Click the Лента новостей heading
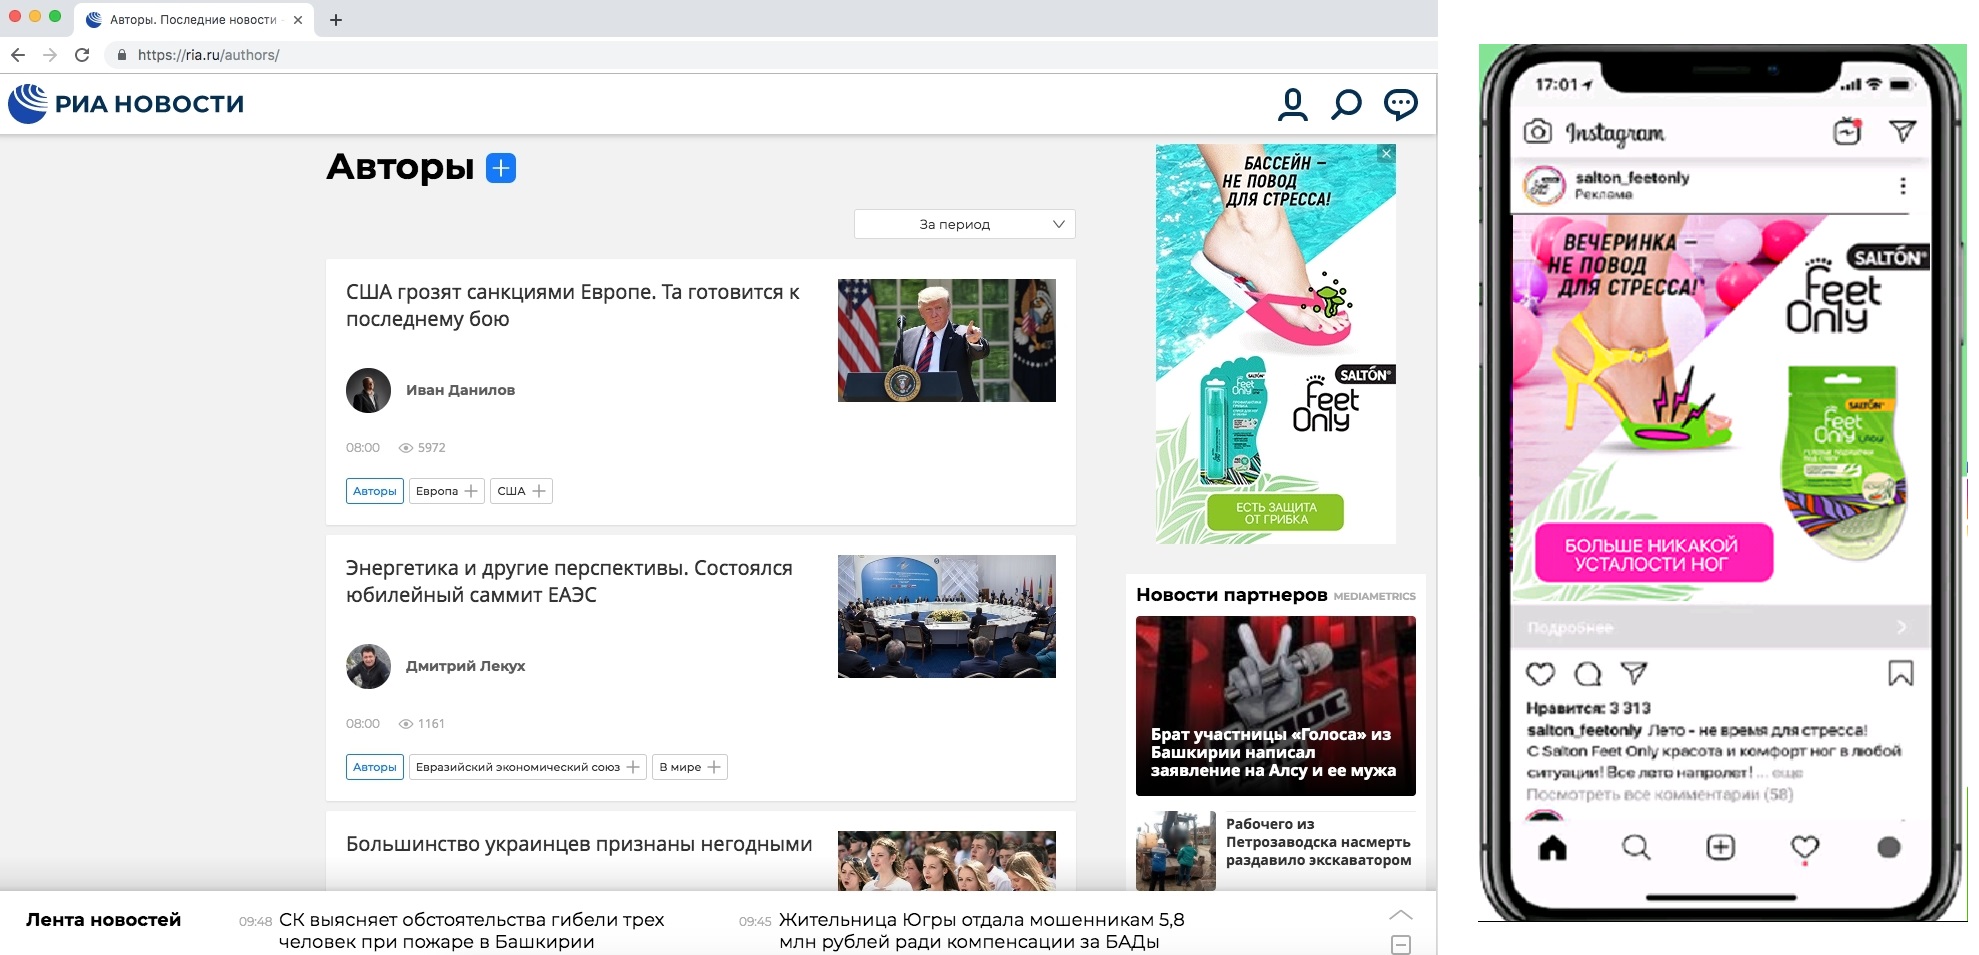1979x955 pixels. point(104,920)
